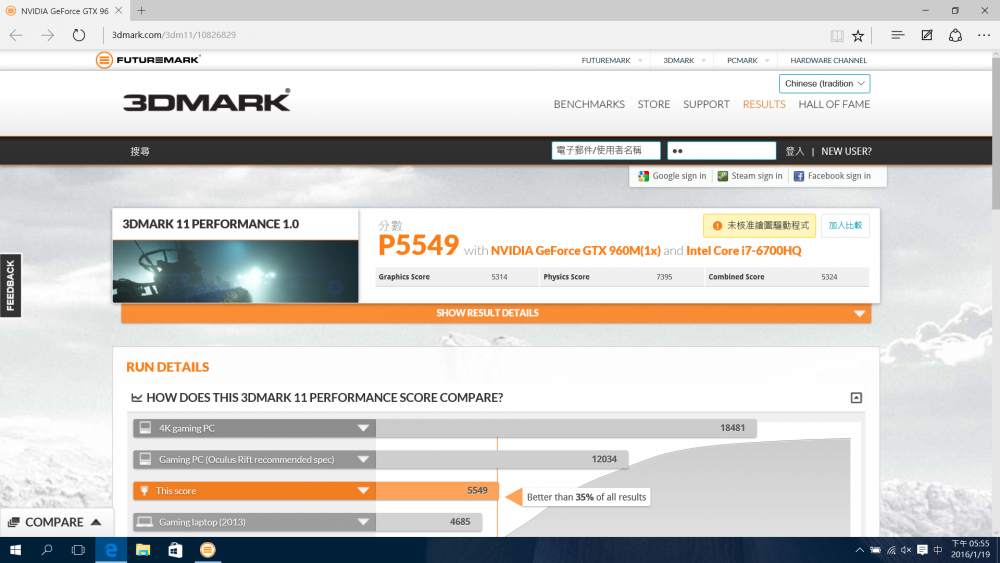This screenshot has width=1000, height=563.
Task: Open the Chinese (traditional) language dropdown
Action: point(824,84)
